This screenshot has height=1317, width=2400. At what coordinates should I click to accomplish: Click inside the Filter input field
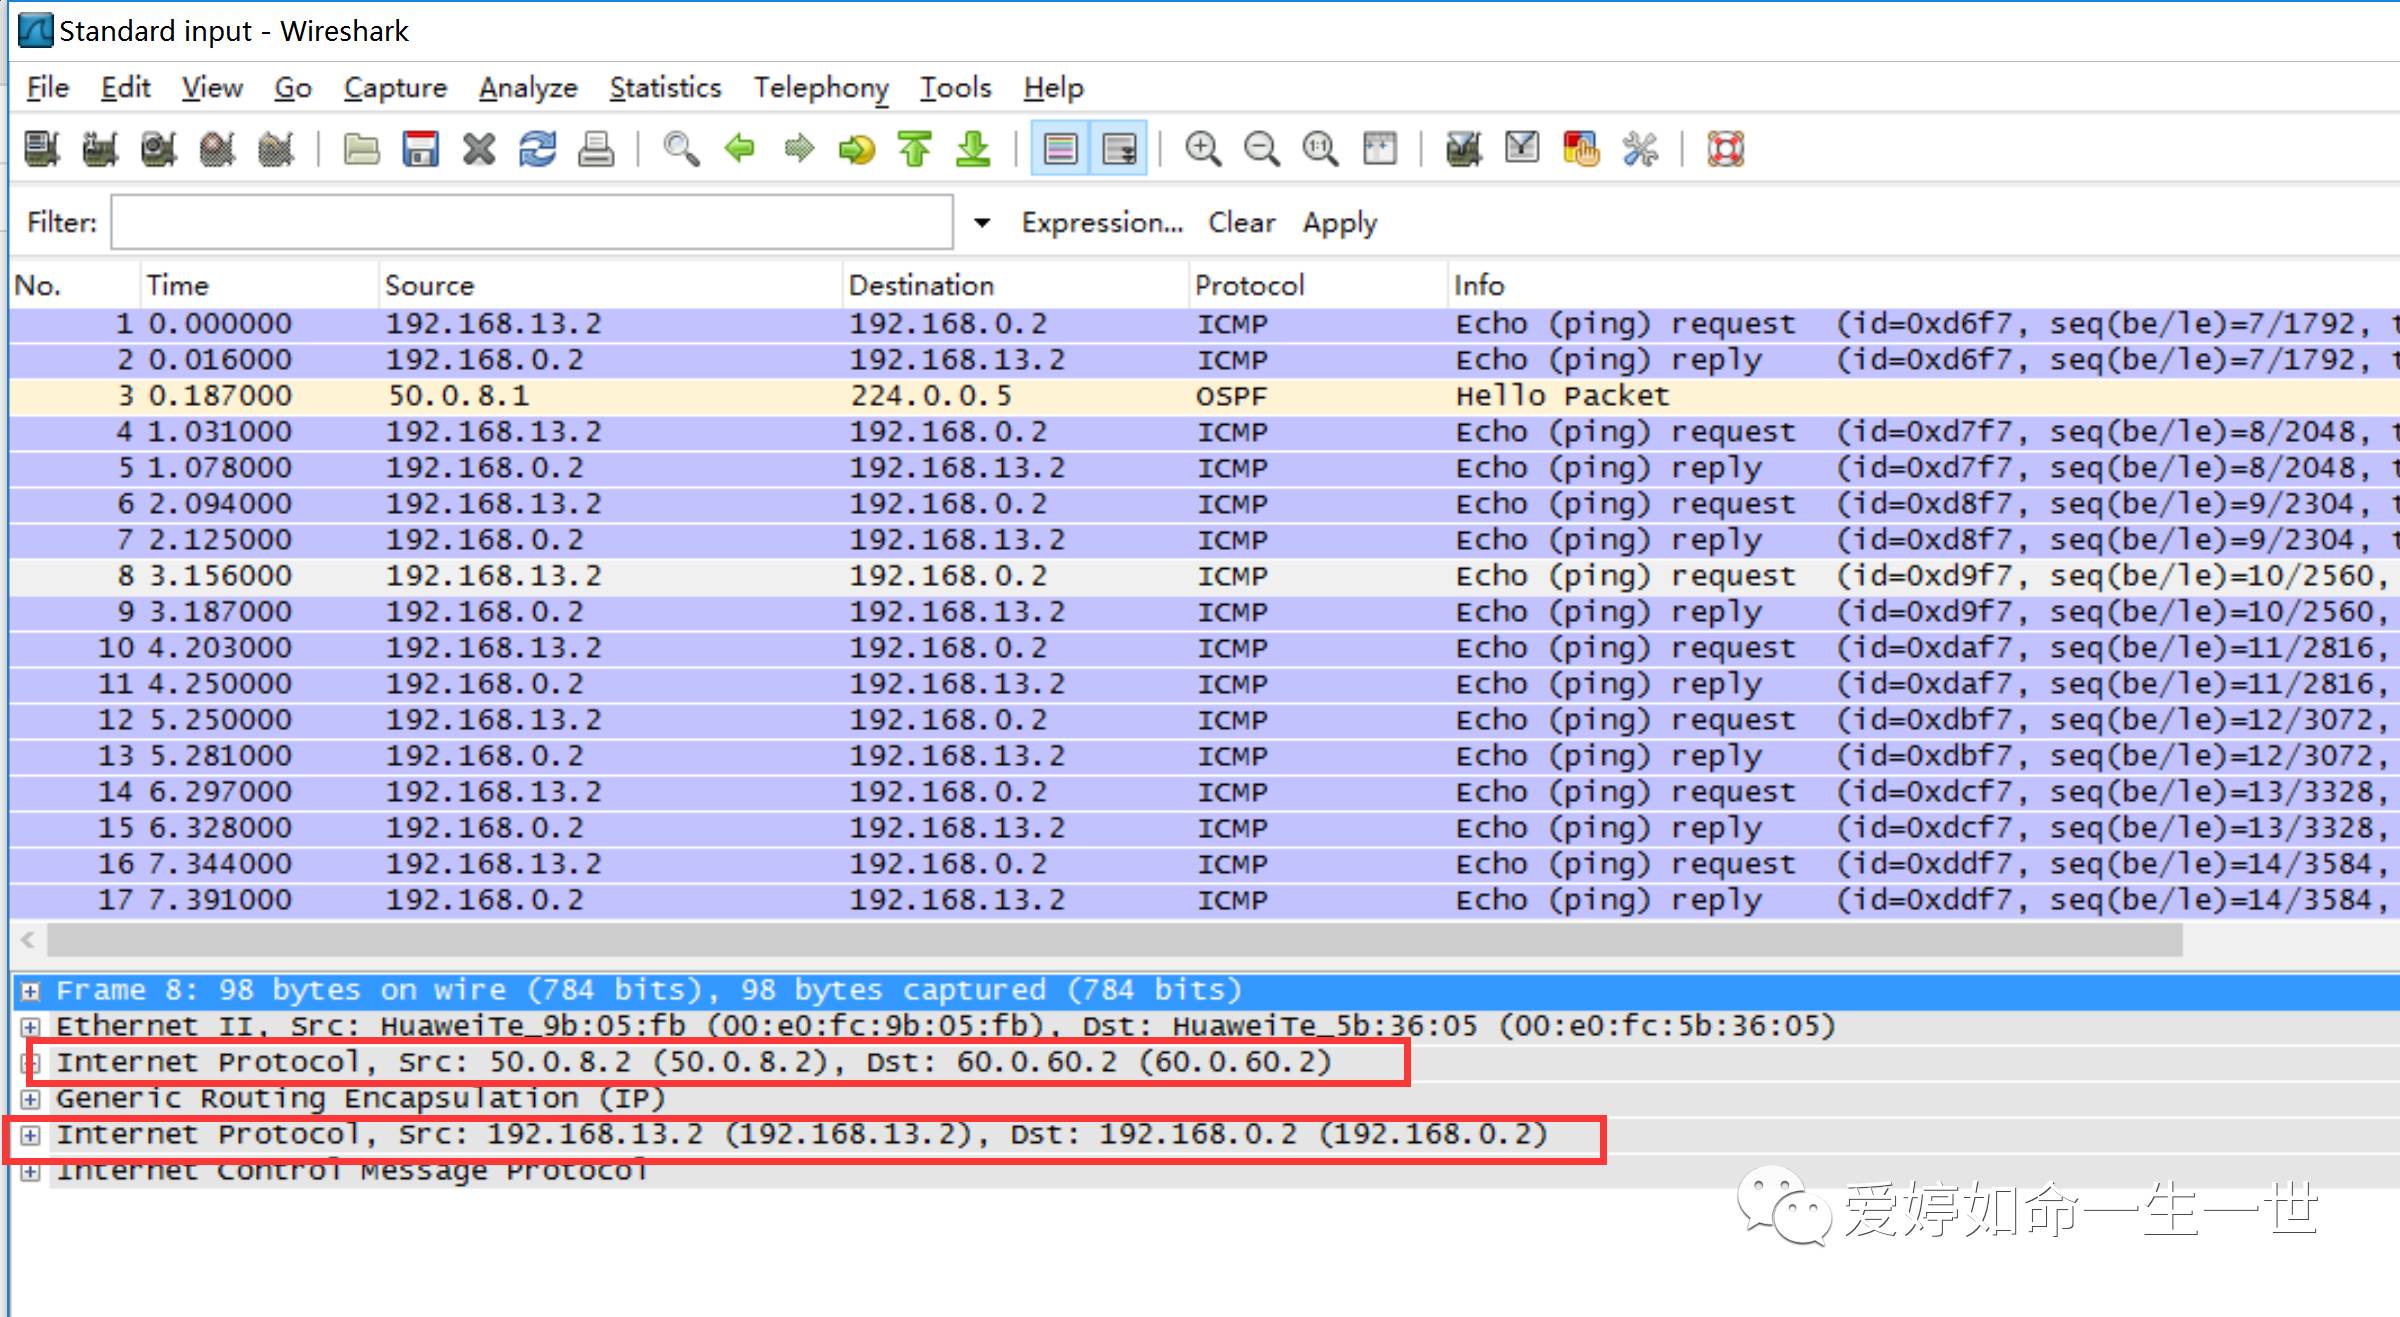pos(530,222)
